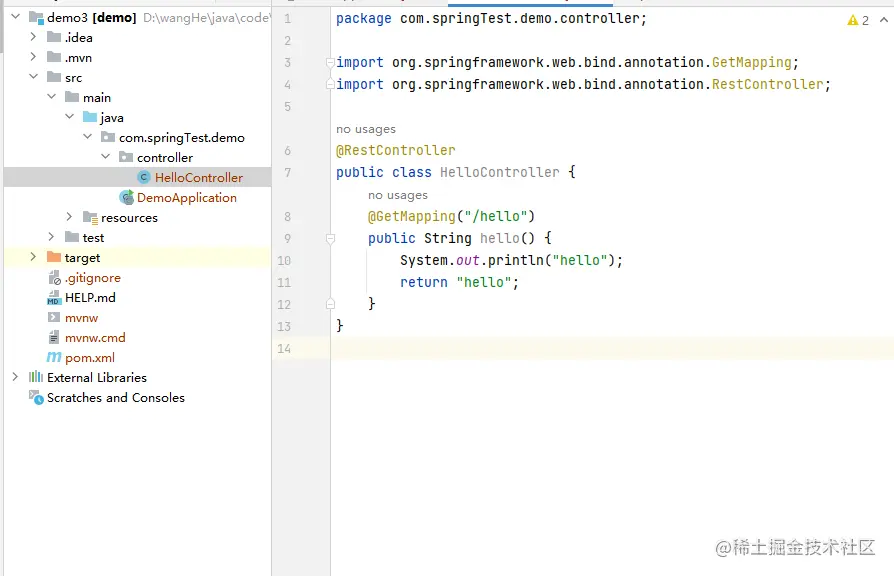
Task: Expand the resources folder
Action: 69,217
